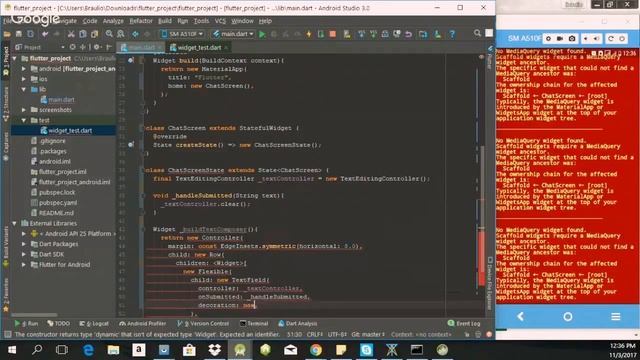Click the Paste icon in the toolbar
640x360 pixels.
coord(94,34)
